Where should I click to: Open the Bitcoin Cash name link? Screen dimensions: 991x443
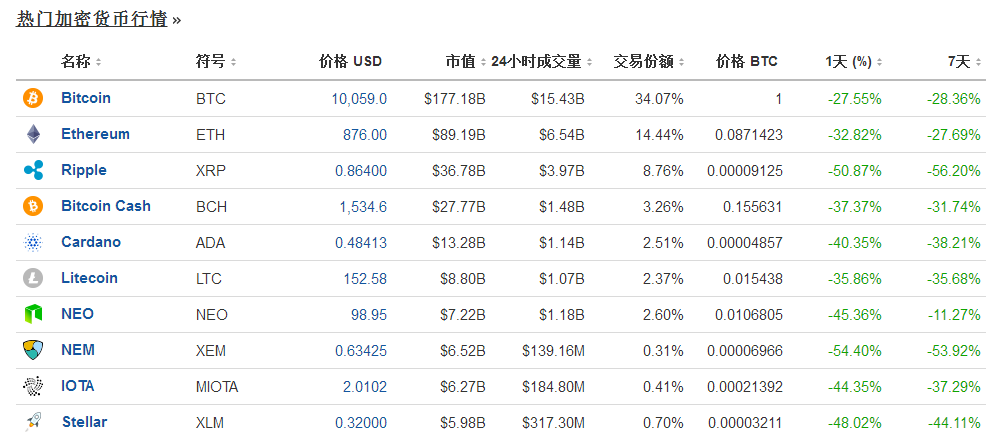coord(105,206)
